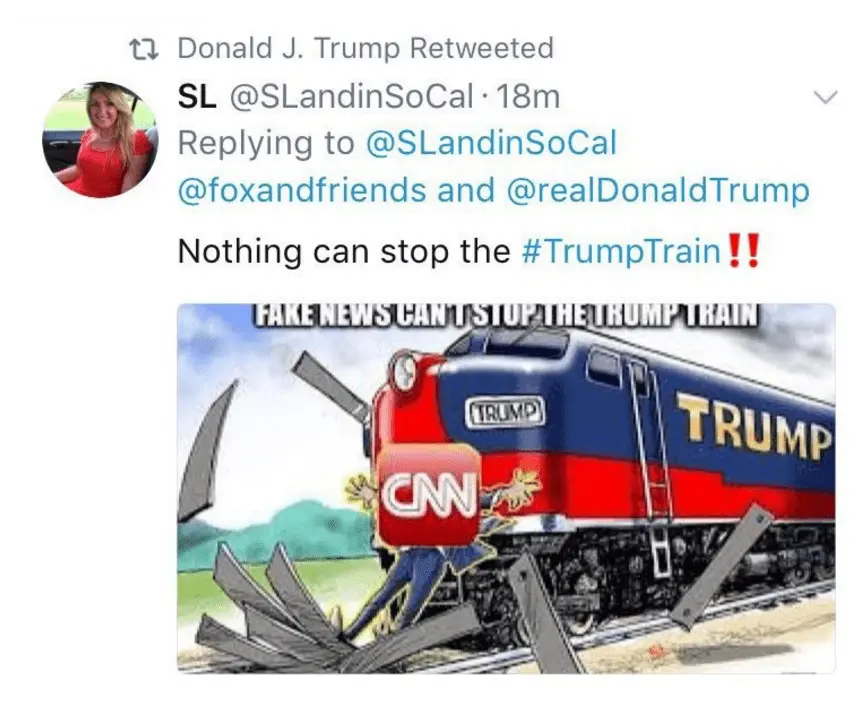Open the bold SL display name
866x703 pixels.
pyautogui.click(x=197, y=97)
